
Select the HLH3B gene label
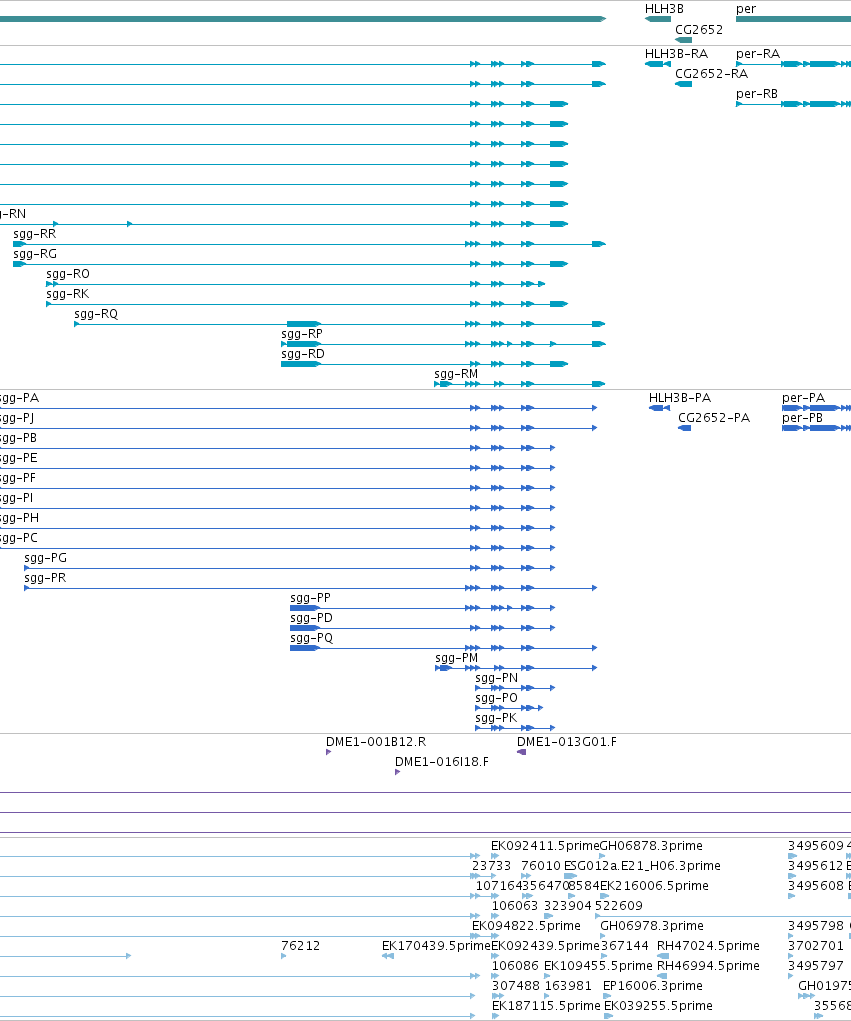pos(664,9)
